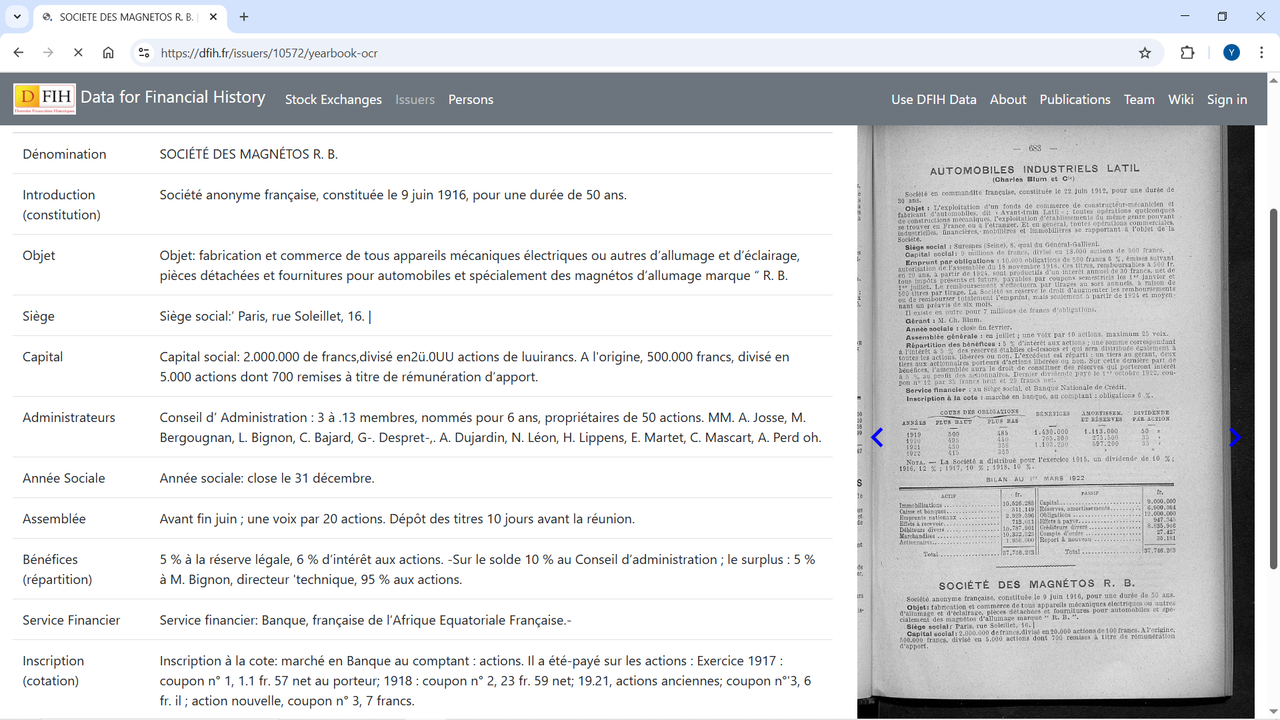Open the Issuers menu item
This screenshot has height=720, width=1280.
[415, 99]
